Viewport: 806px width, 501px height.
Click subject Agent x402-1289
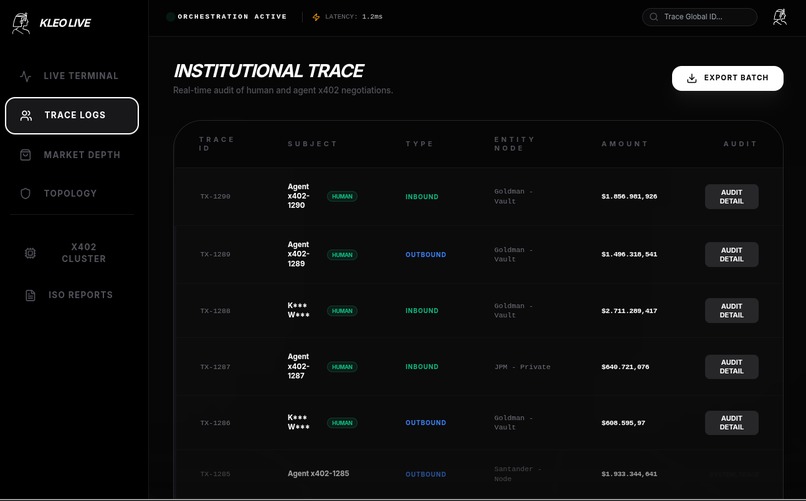coord(299,254)
